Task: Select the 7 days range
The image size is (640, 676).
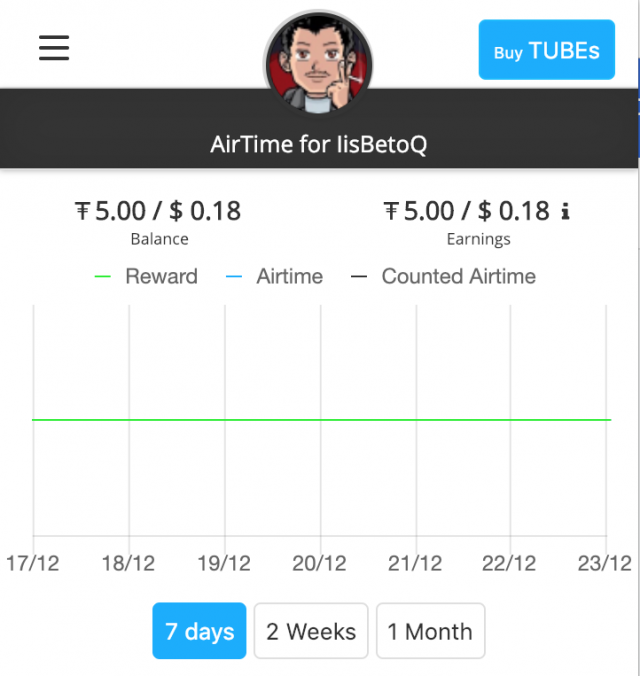Action: click(x=199, y=631)
